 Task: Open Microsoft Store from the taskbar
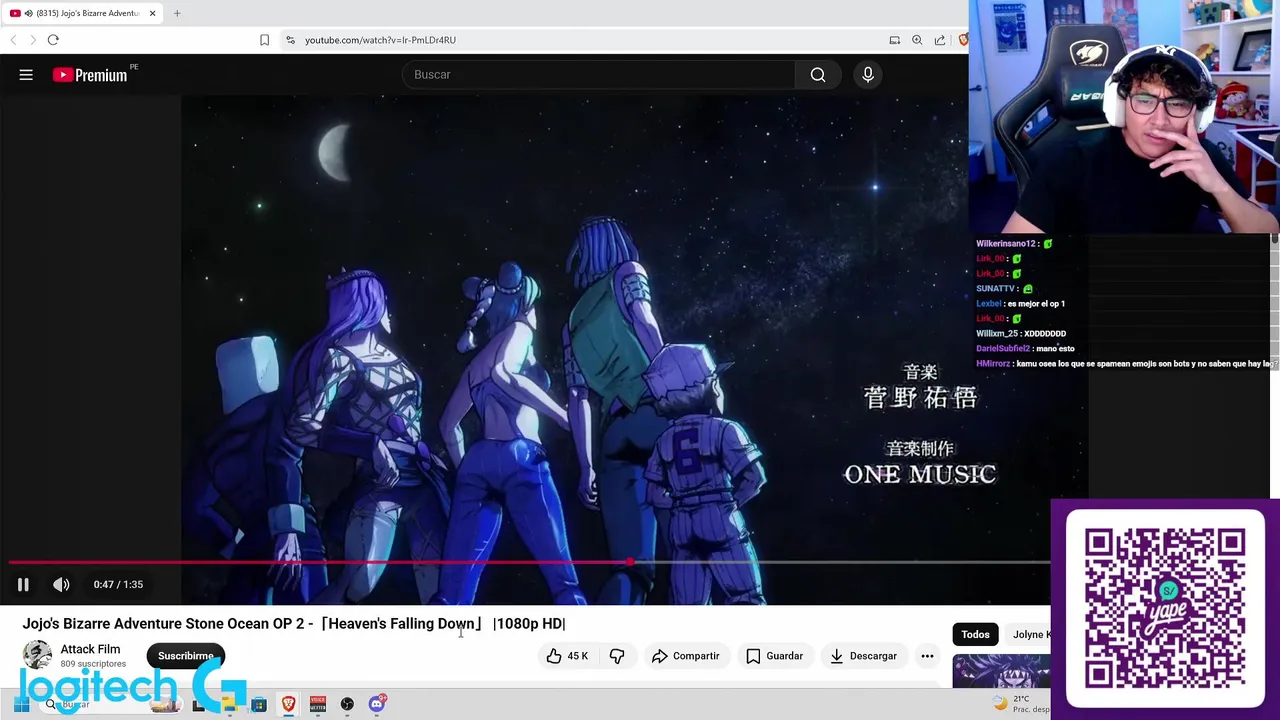point(259,704)
